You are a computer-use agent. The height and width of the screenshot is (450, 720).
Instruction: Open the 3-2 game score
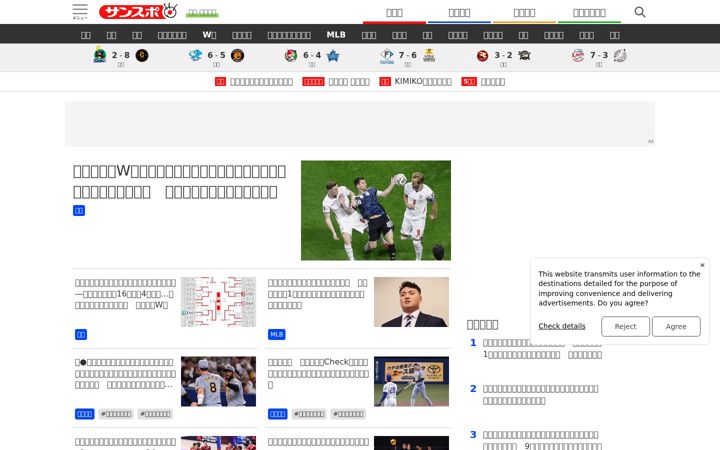[503, 55]
